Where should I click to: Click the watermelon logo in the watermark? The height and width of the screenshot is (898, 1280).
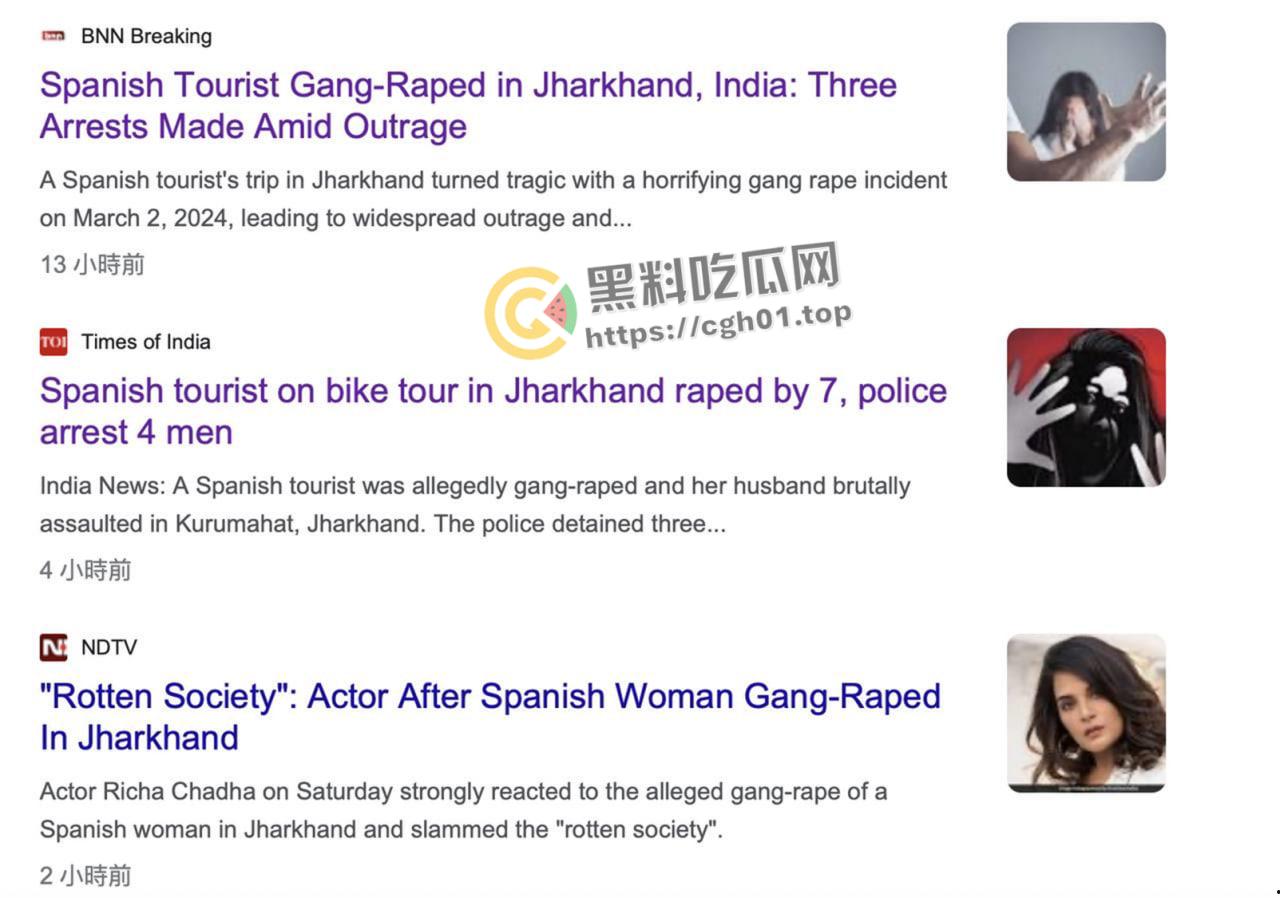coord(531,313)
